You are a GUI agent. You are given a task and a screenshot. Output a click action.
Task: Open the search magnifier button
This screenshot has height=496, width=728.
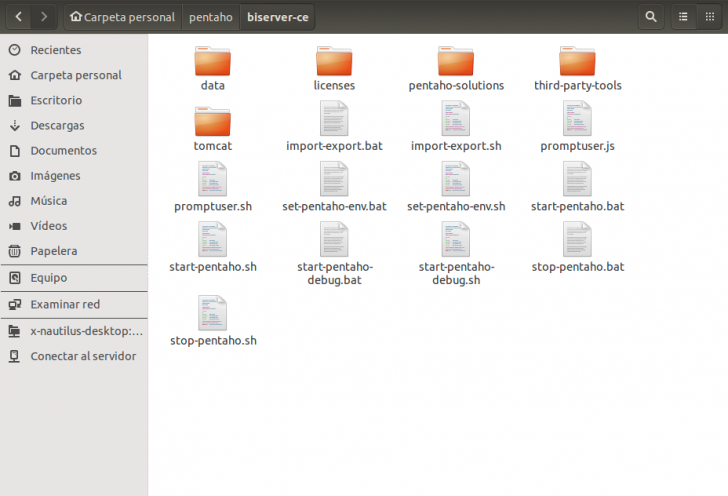click(651, 17)
